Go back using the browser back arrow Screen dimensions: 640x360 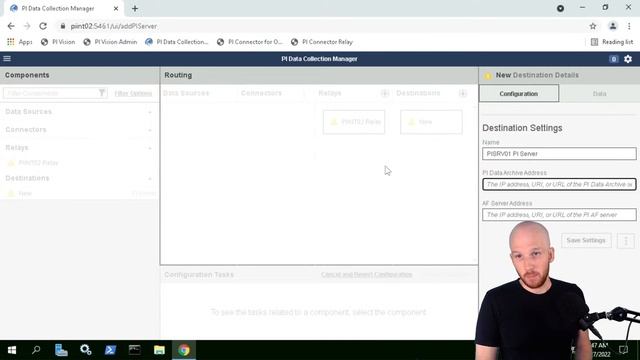pos(11,26)
